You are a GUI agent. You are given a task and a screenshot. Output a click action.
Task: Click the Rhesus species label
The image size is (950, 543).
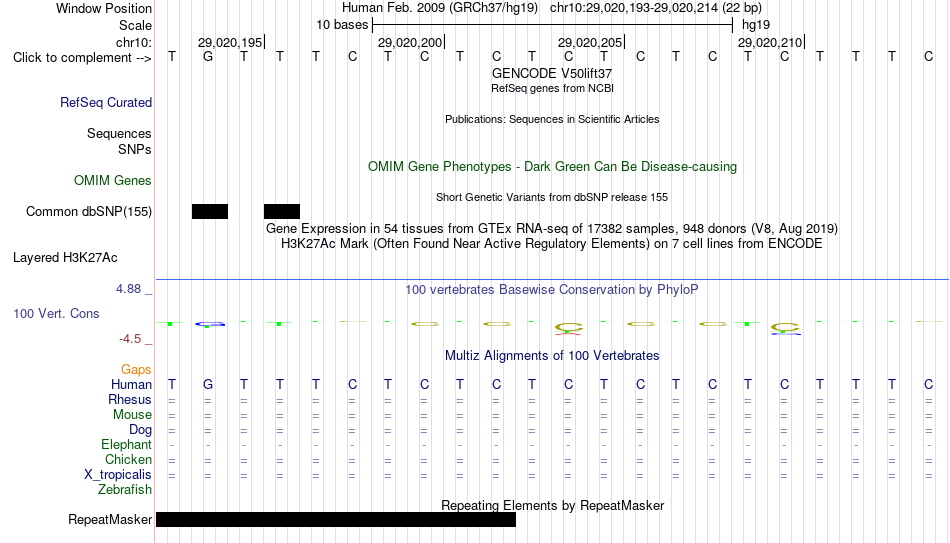130,400
